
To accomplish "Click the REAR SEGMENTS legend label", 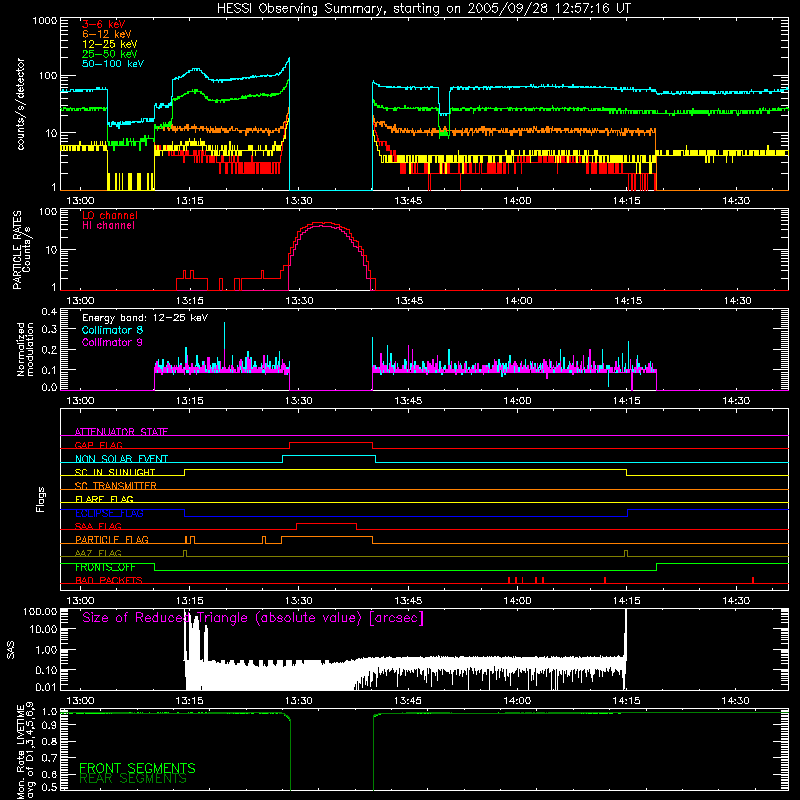I will [x=133, y=779].
